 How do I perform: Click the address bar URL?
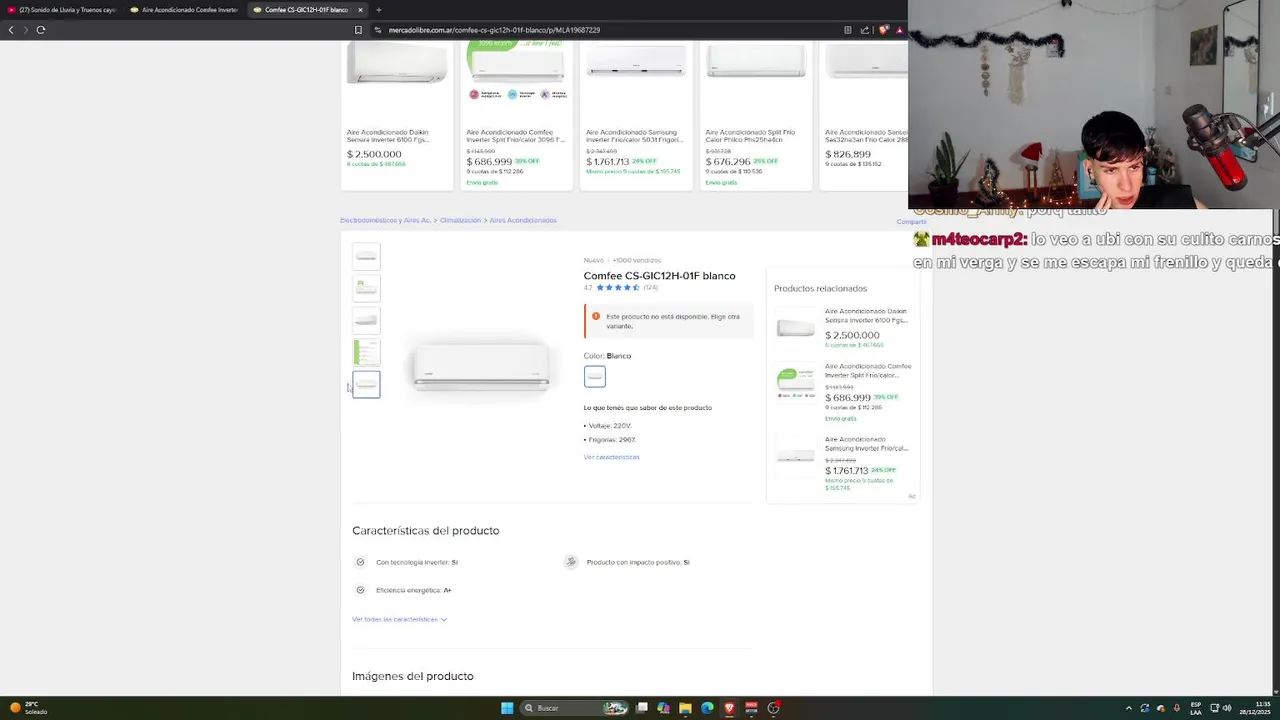coord(494,30)
